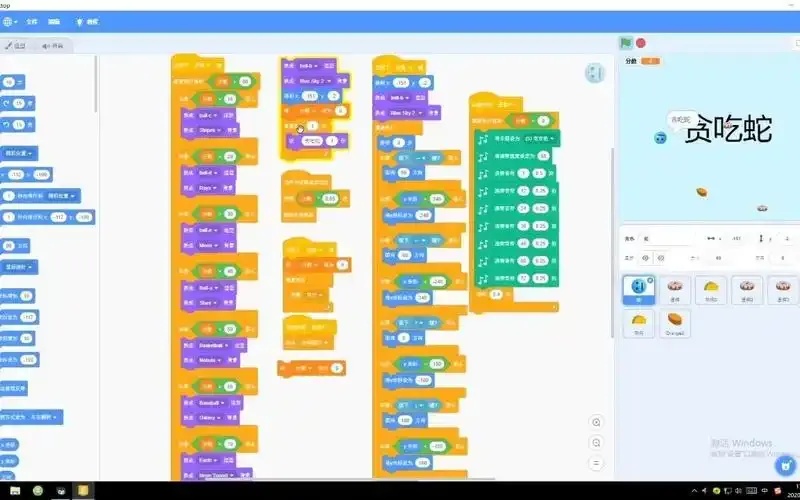This screenshot has width=800, height=500.
Task: Open the Neon Tunnel backdrop dropdown
Action: click(217, 475)
